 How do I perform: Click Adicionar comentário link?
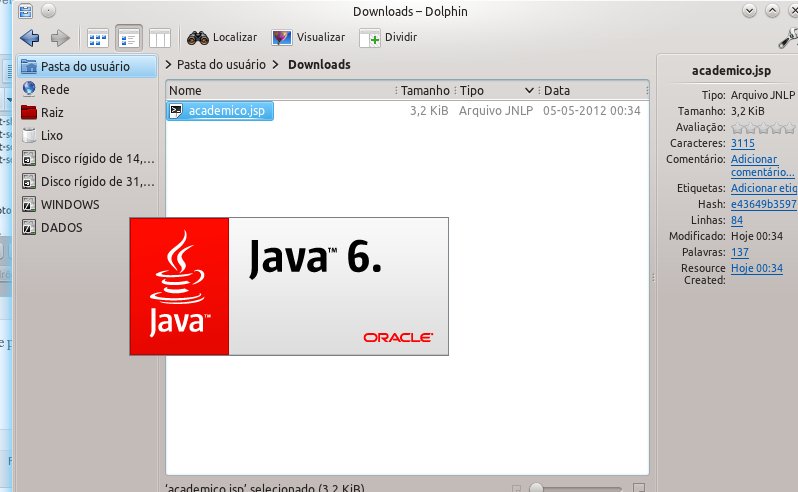(762, 166)
